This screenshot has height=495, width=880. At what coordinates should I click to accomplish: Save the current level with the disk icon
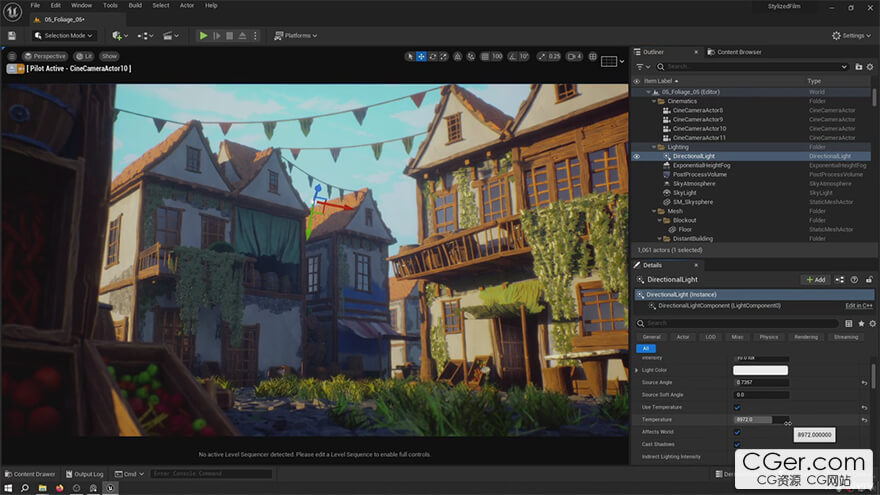[x=12, y=35]
